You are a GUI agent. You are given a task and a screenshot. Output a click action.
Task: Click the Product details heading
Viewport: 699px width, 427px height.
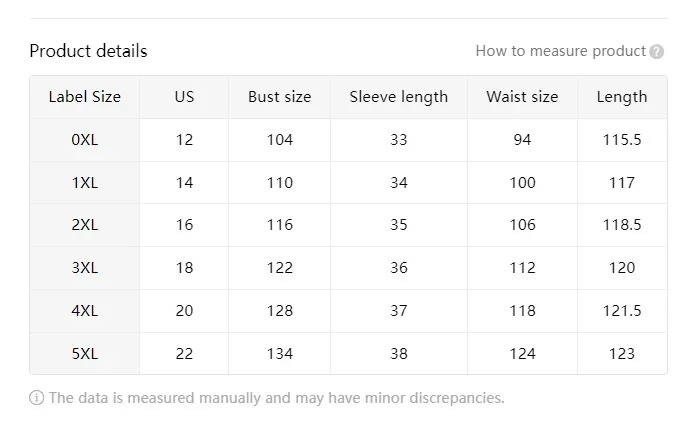(x=88, y=51)
